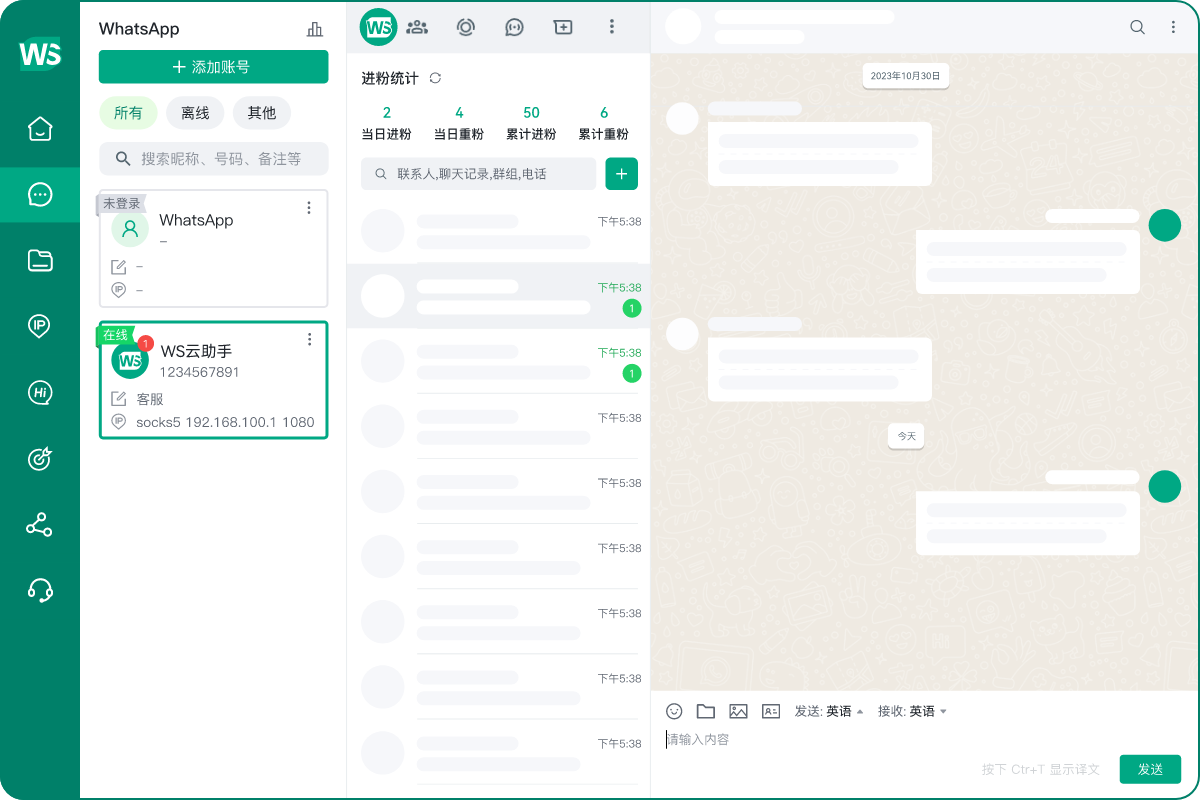Open 接收 language dropdown 英语
The image size is (1200, 800).
928,711
